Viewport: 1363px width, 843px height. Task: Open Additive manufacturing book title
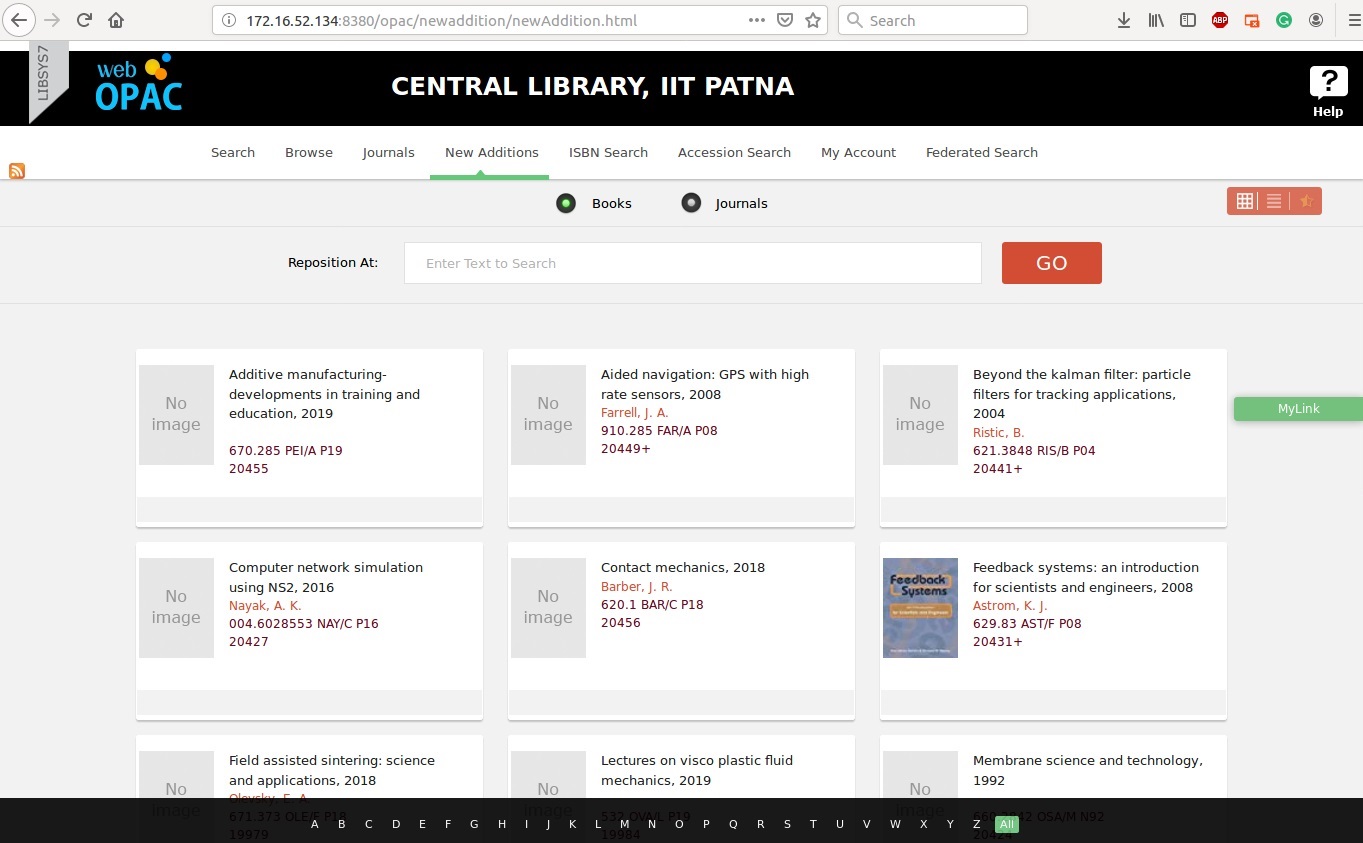(x=324, y=394)
